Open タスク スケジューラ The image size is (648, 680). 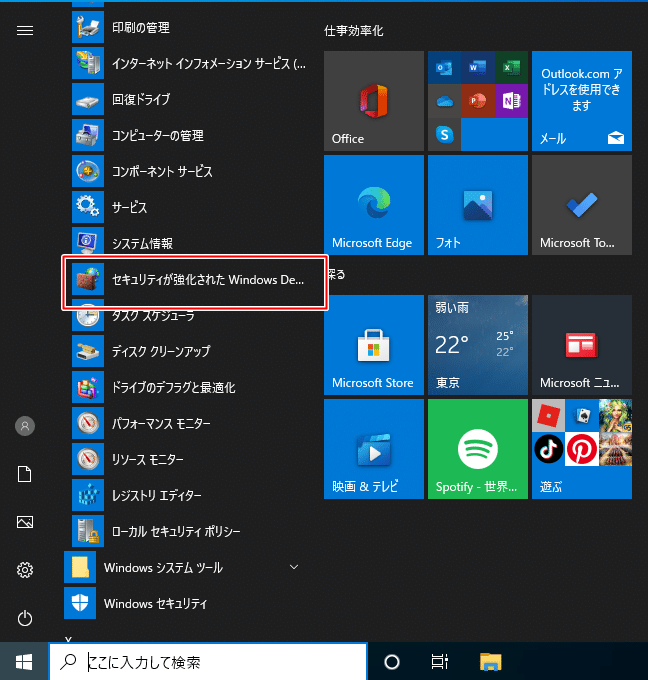tap(187, 317)
